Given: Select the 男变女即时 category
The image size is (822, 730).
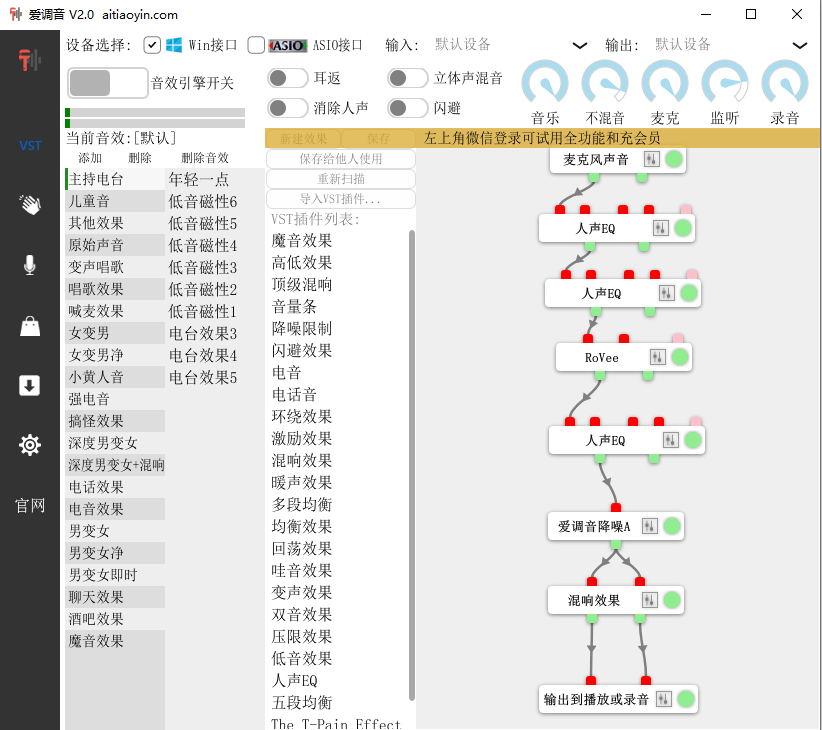Looking at the screenshot, I should [x=115, y=575].
